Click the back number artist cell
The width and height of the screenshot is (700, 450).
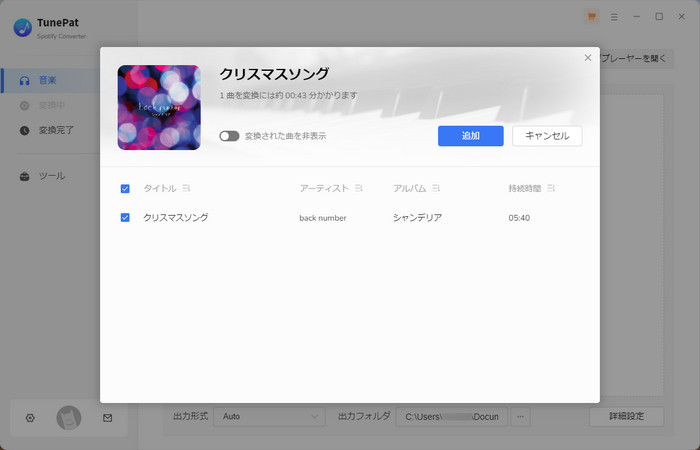[323, 218]
